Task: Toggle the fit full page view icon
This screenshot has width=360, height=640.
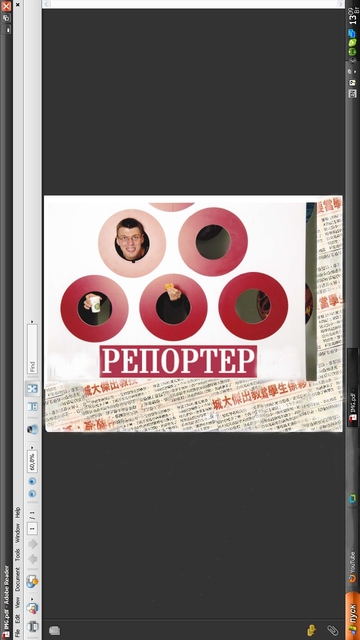Action: 32,389
